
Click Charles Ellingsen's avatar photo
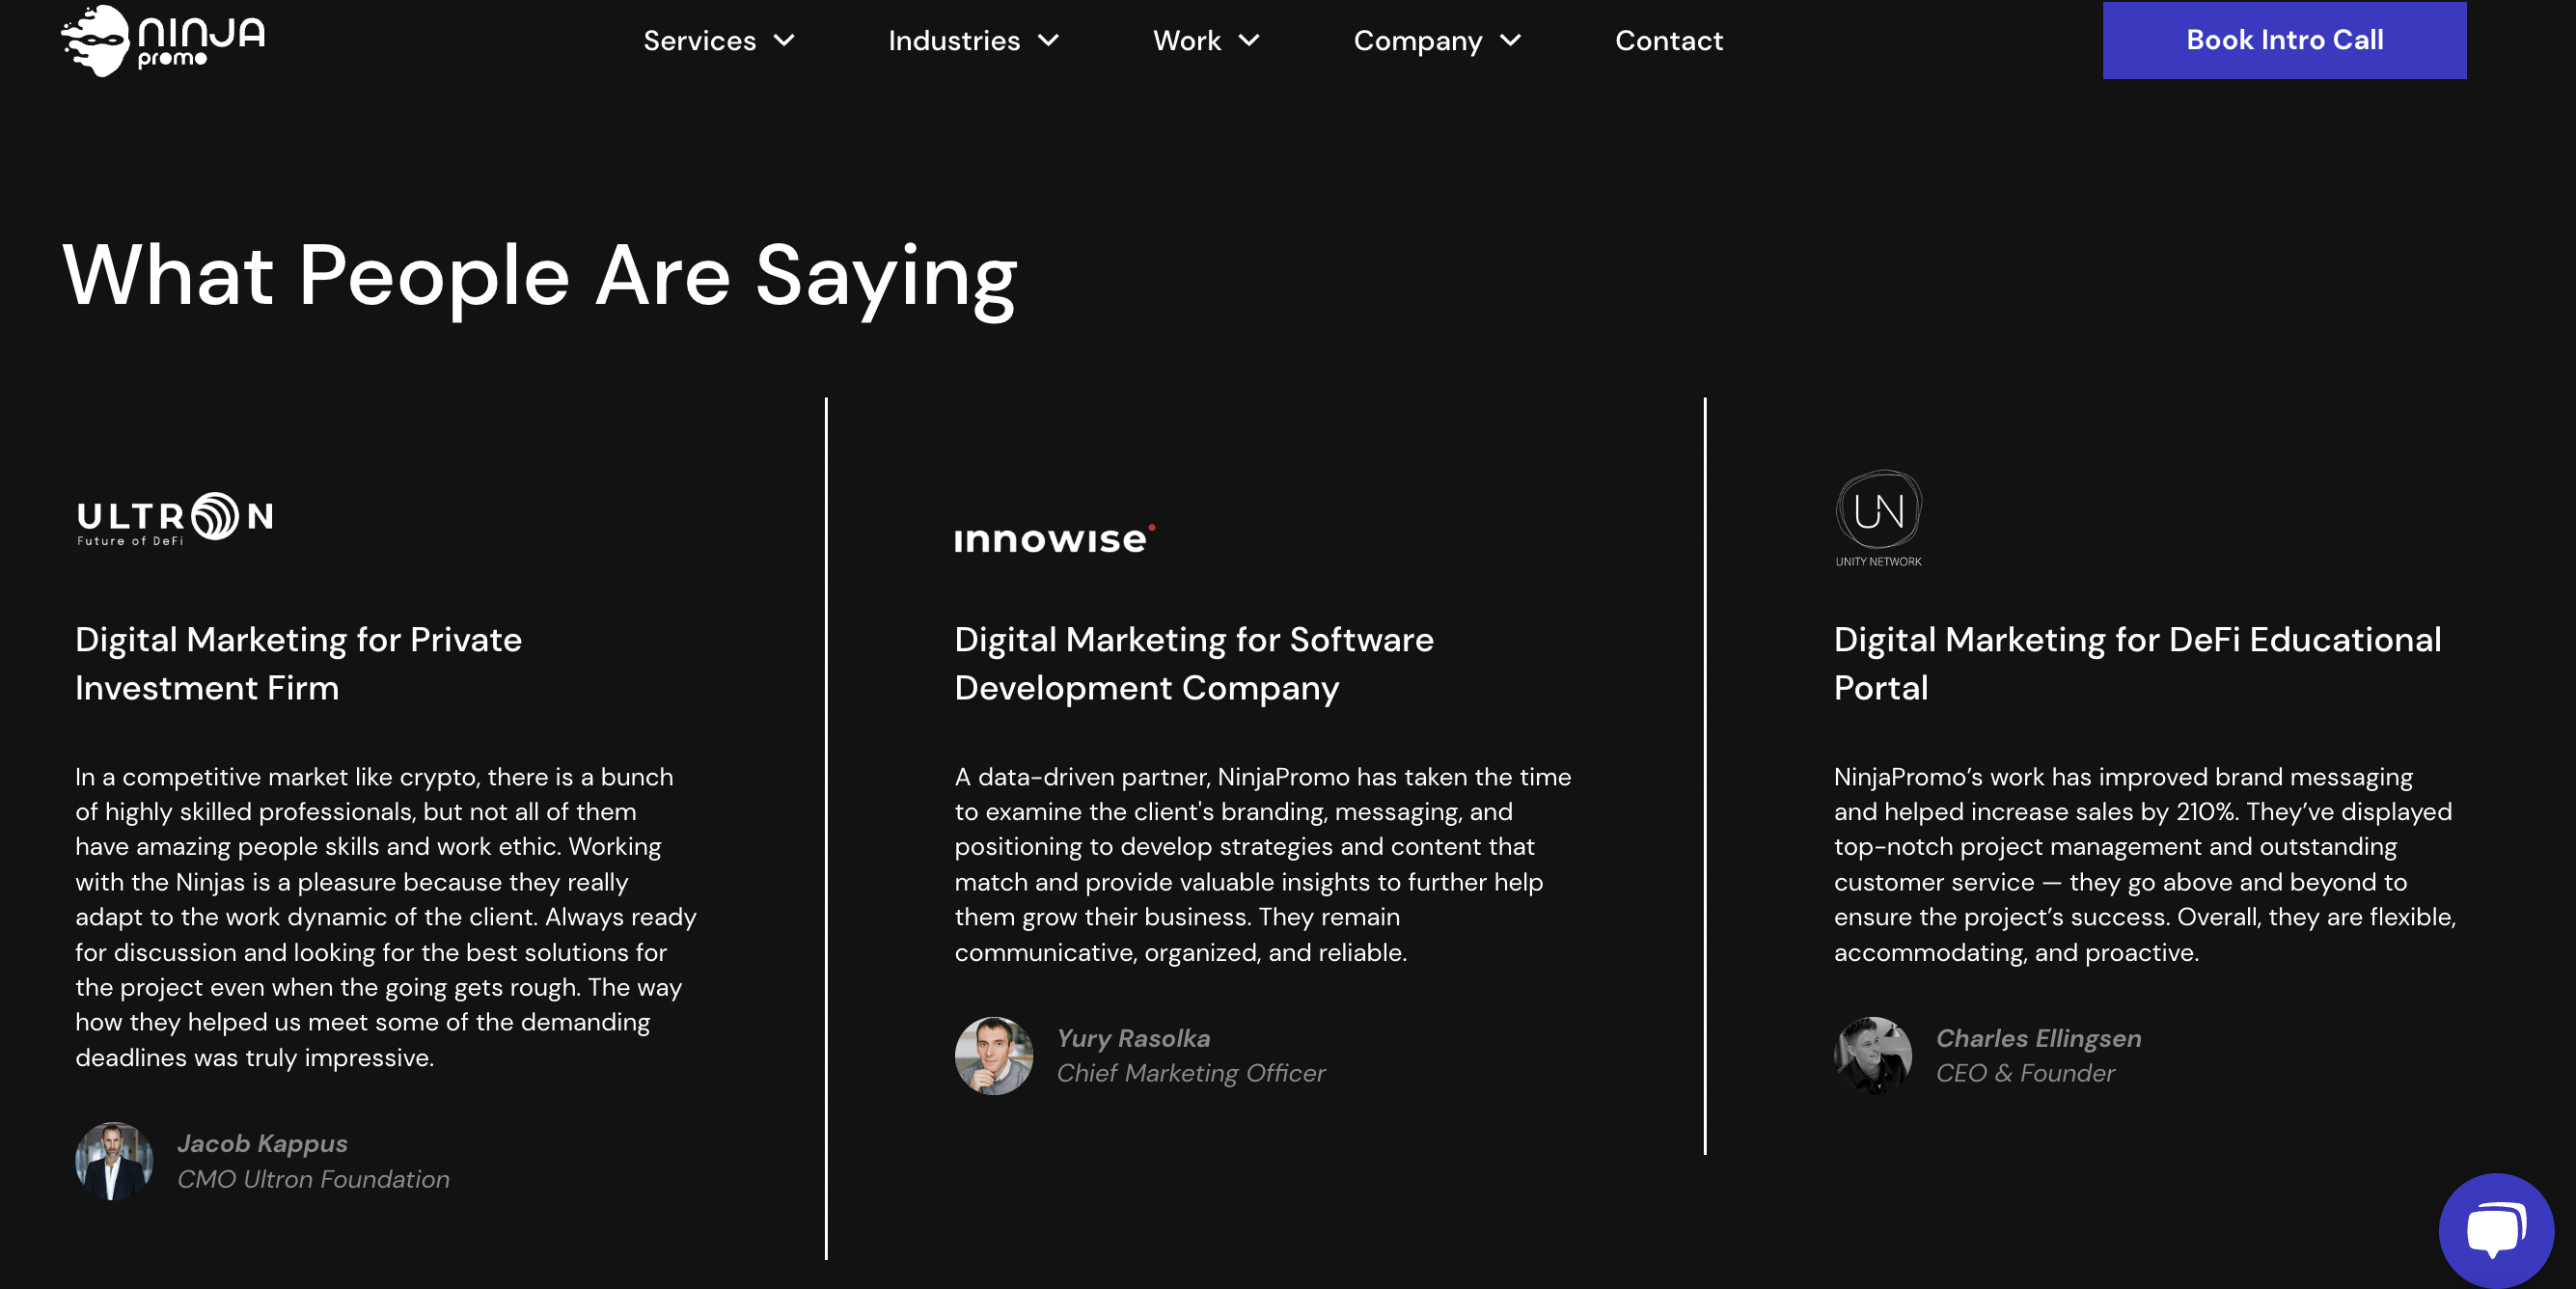(1872, 1055)
